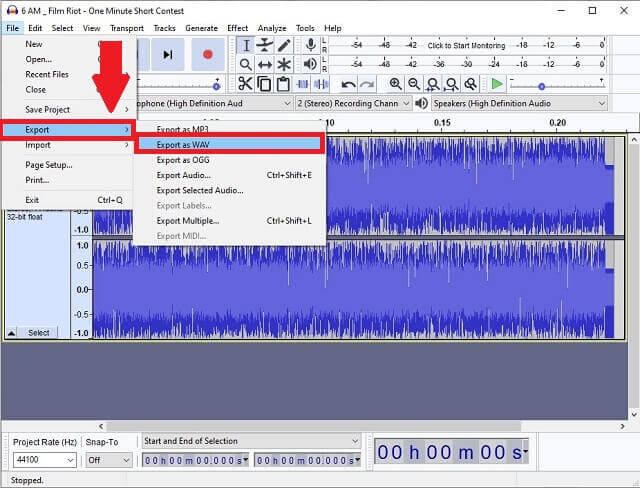Open the Tools menu
The height and width of the screenshot is (488, 640).
pos(305,28)
